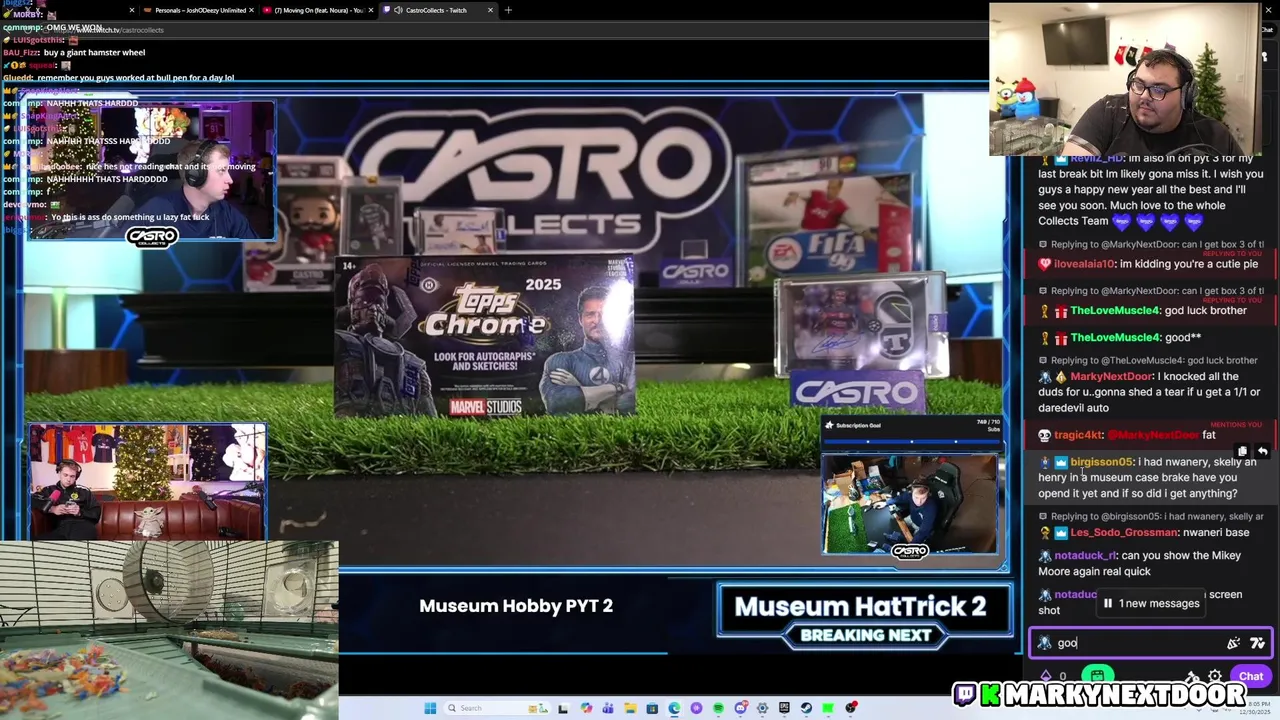The height and width of the screenshot is (720, 1280).
Task: Open MarkyNextDoor username in chat
Action: (1111, 377)
